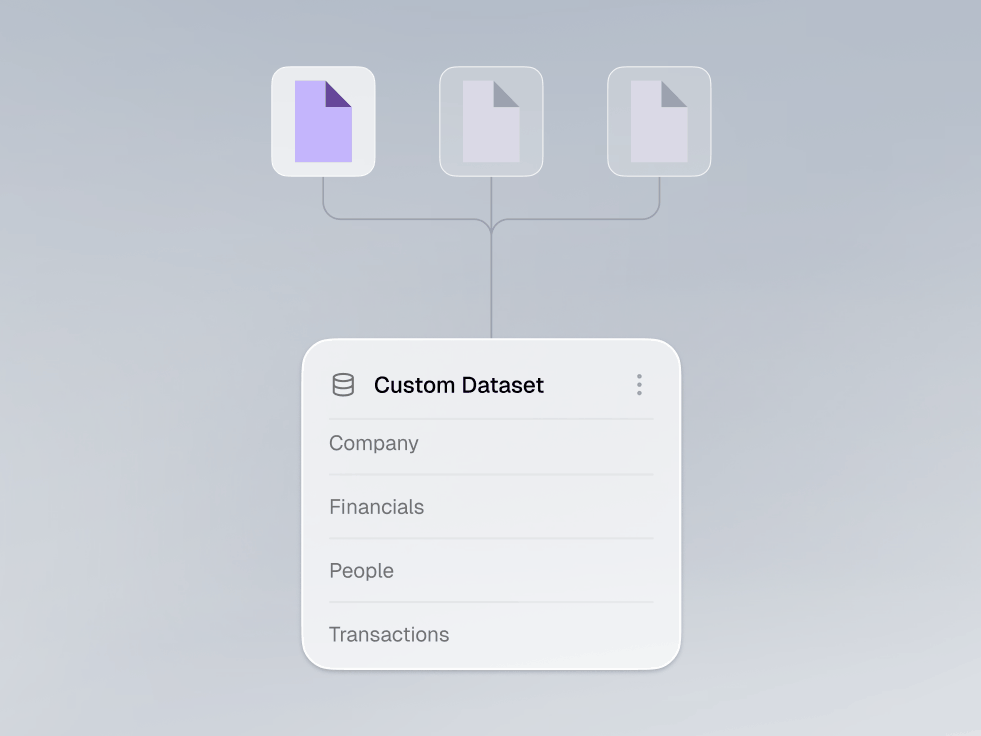Click the dark purple folded page corner
Screen dimensions: 981x736
pyautogui.click(x=338, y=94)
